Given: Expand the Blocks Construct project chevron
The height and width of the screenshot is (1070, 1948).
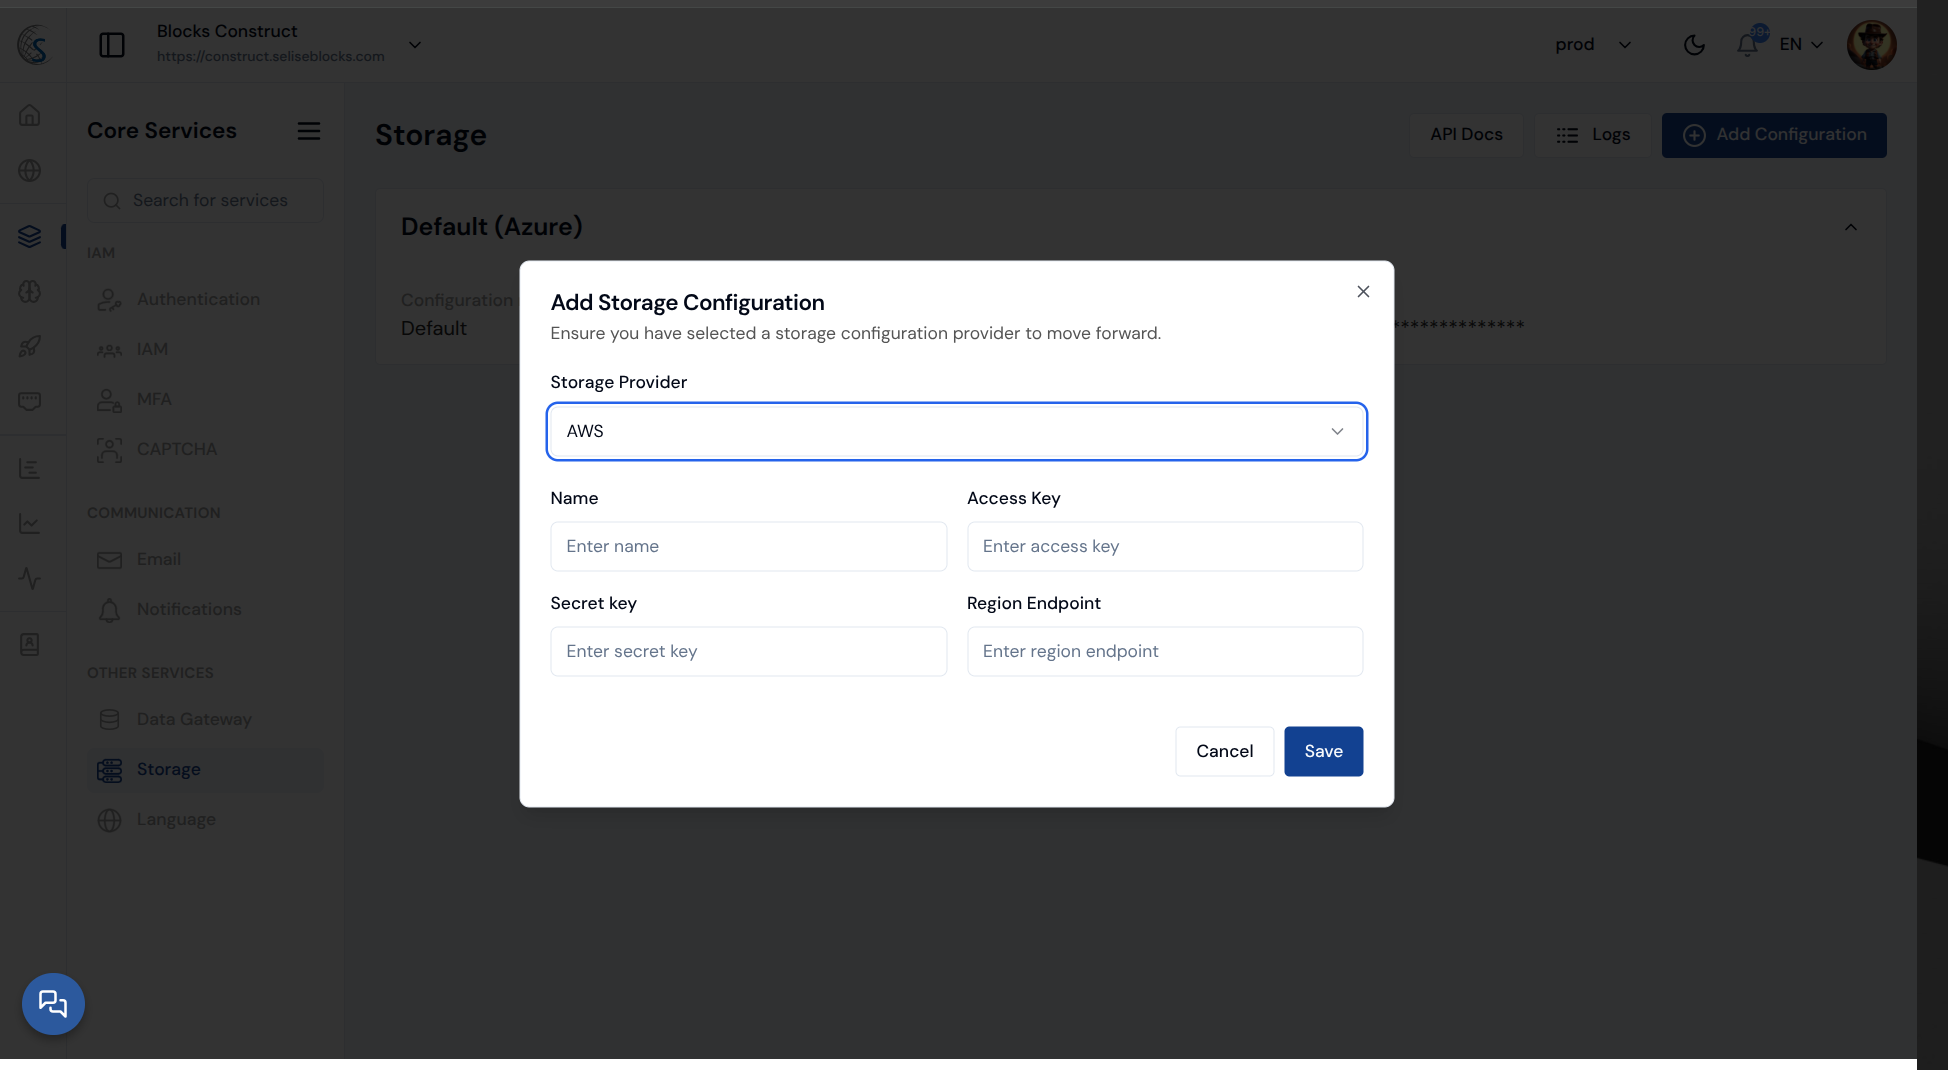Looking at the screenshot, I should pos(415,45).
